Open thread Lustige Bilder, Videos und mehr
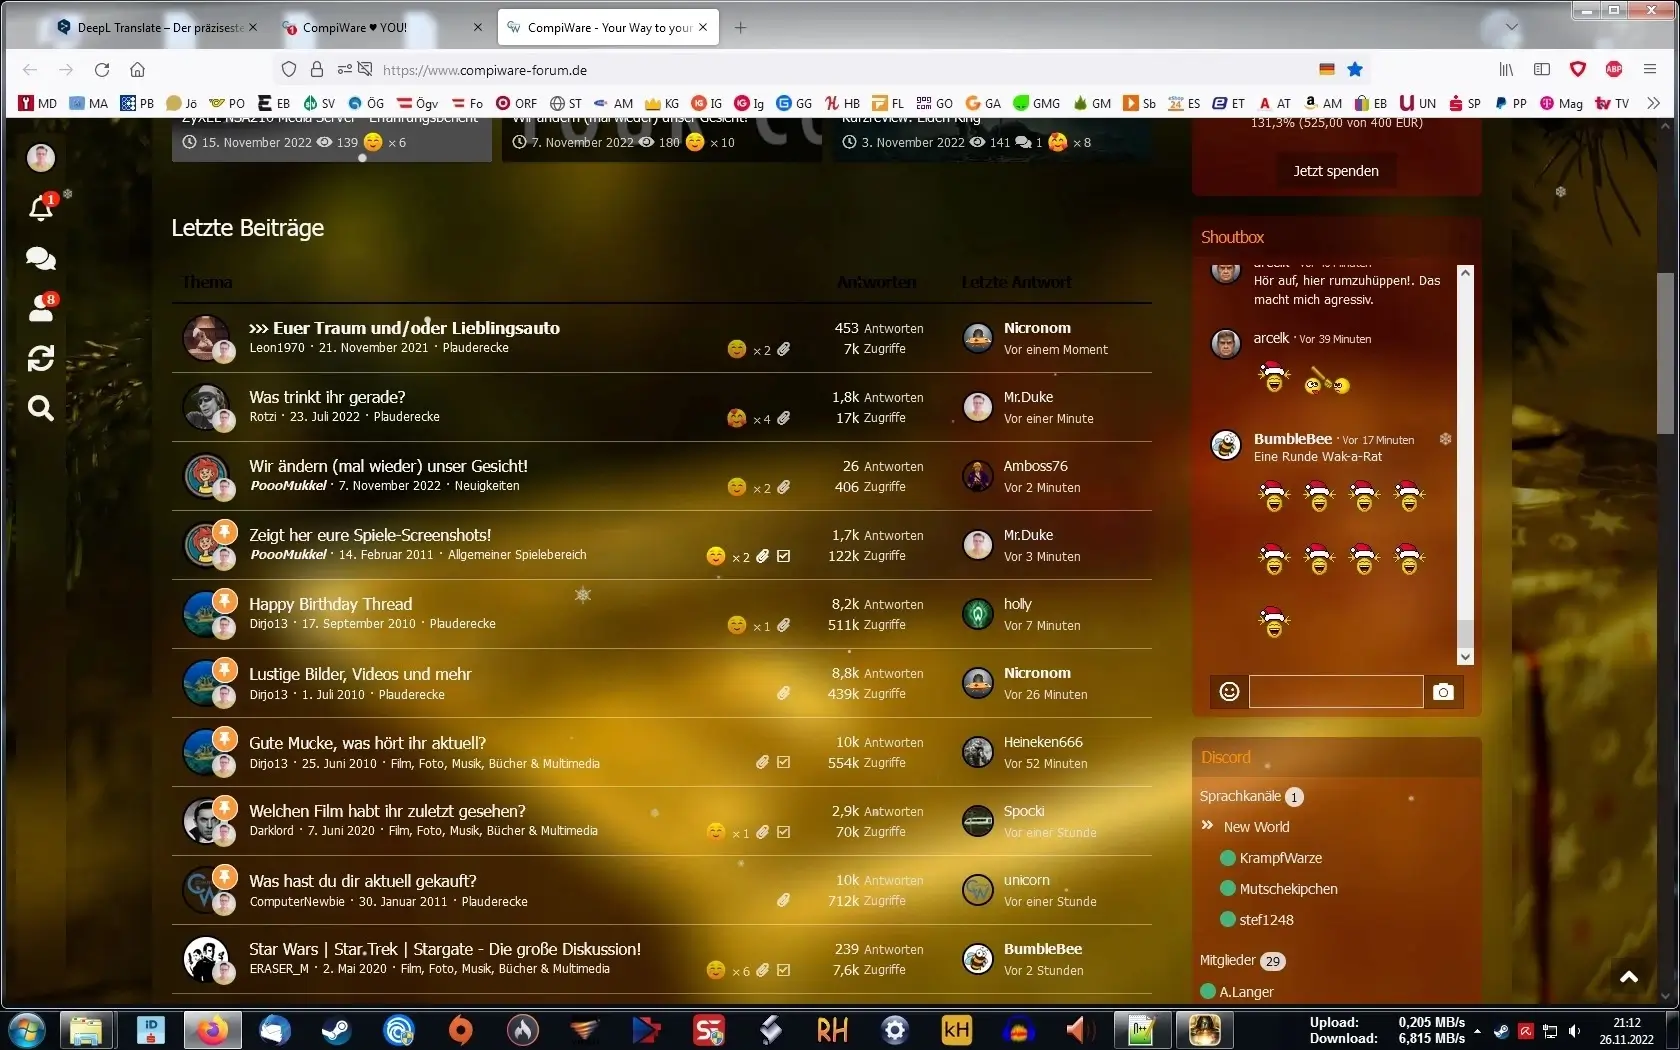Viewport: 1680px width, 1050px height. [360, 674]
